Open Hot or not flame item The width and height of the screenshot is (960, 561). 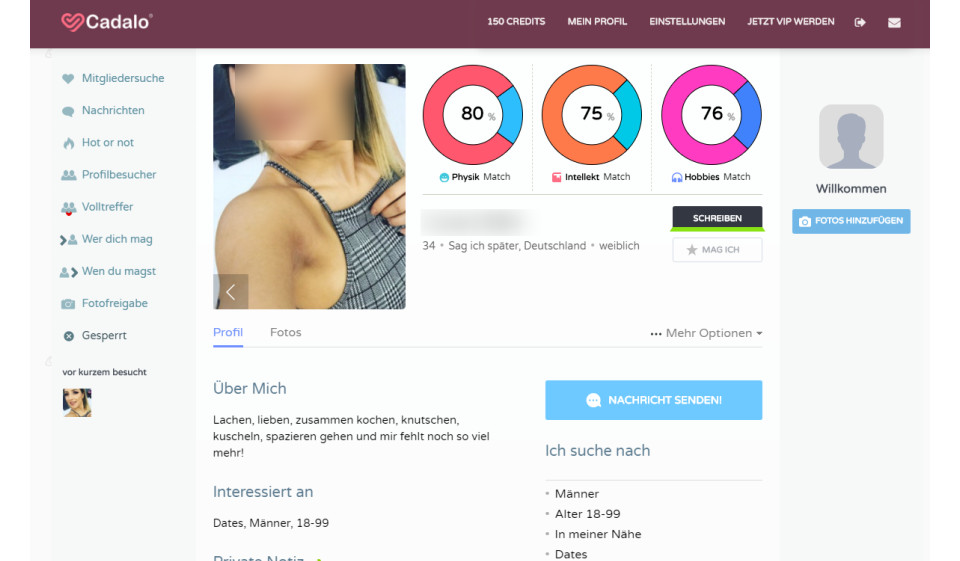point(97,143)
